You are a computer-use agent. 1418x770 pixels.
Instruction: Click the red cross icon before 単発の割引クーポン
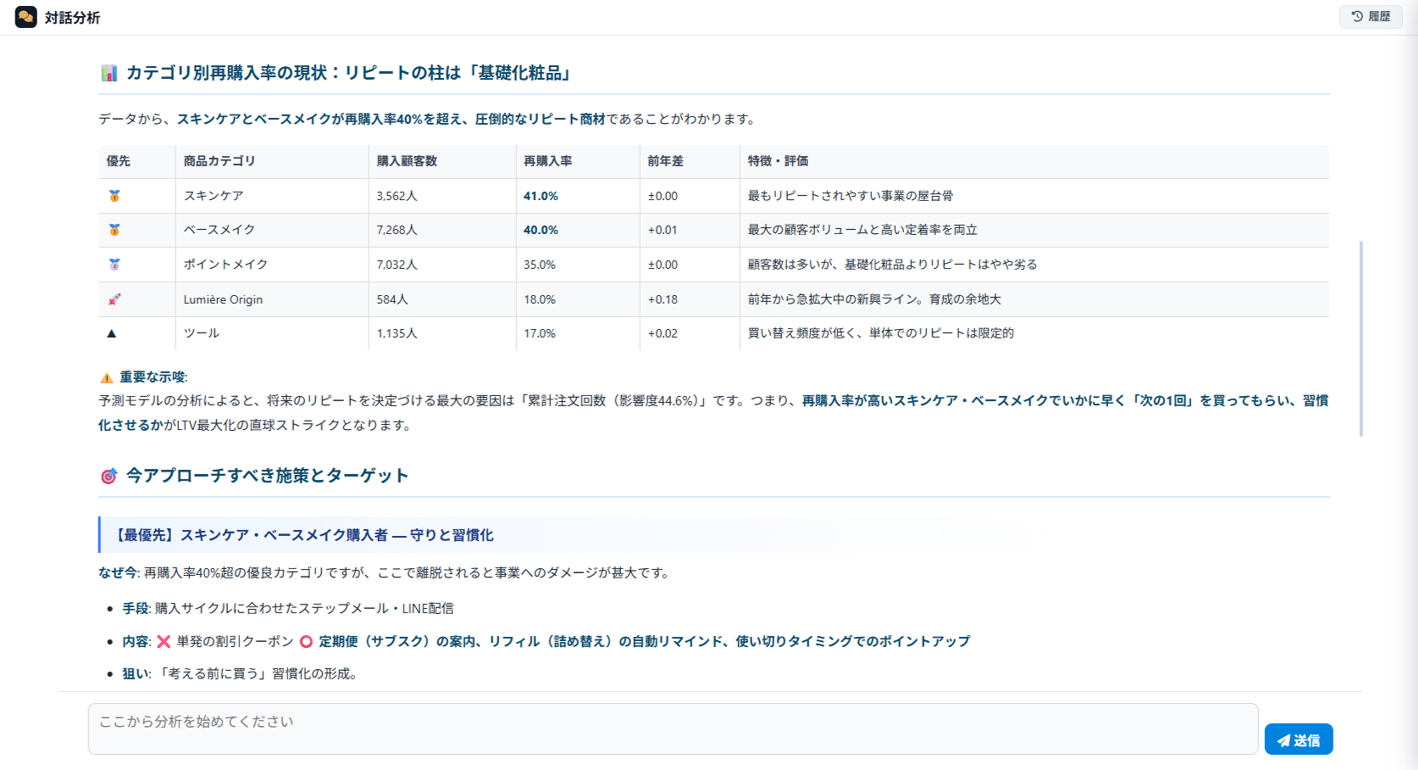point(164,641)
